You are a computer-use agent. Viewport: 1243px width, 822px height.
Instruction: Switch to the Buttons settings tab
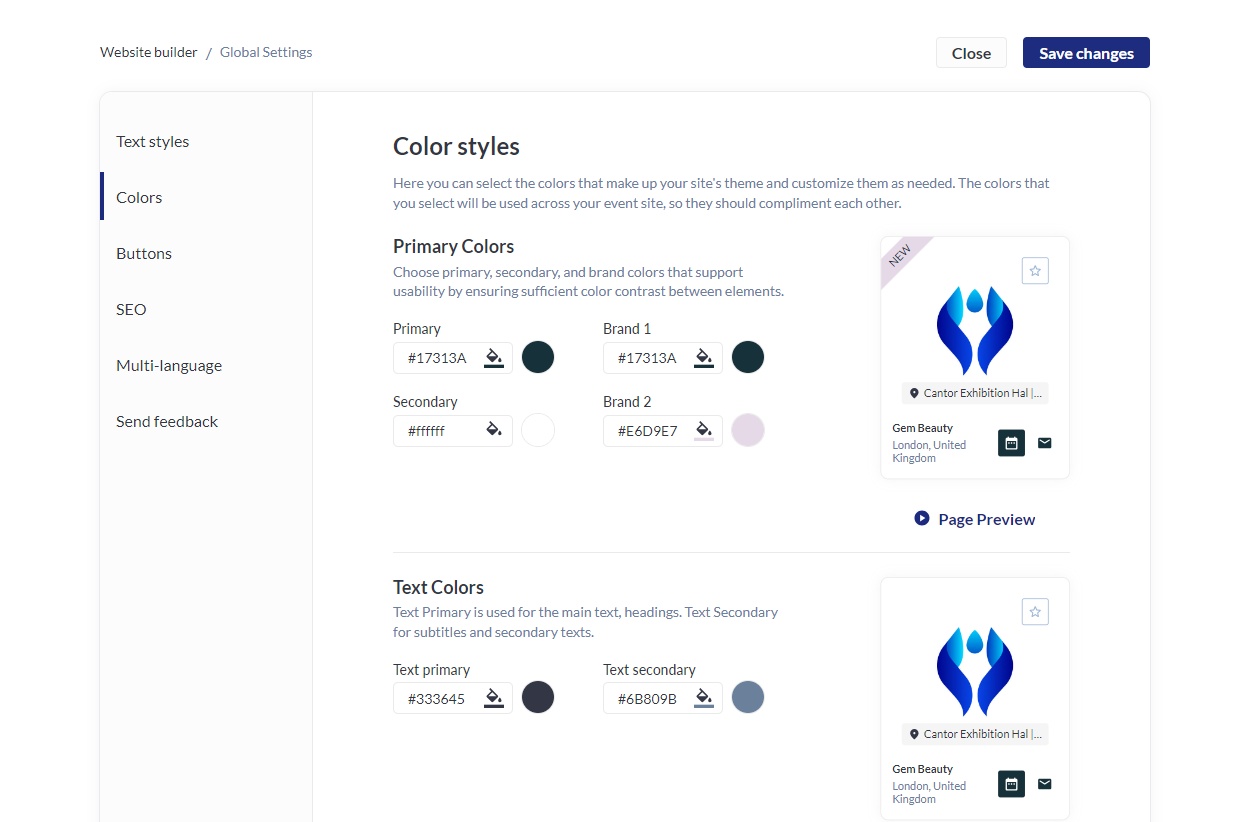[x=144, y=254]
